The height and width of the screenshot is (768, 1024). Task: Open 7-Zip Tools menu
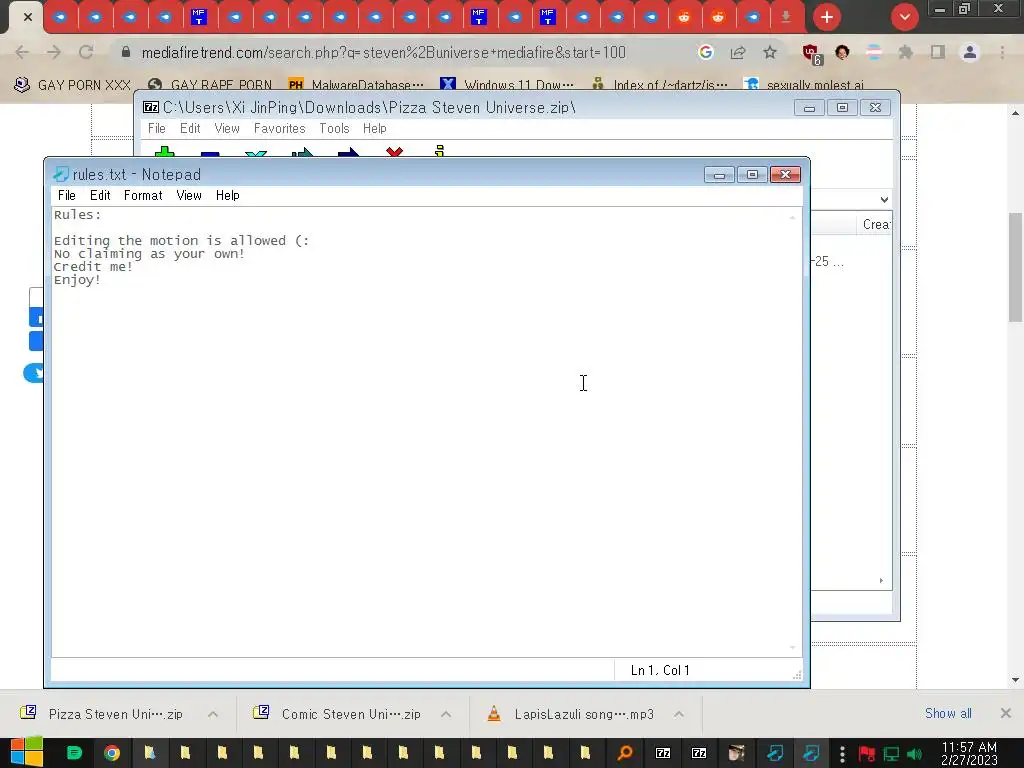pyautogui.click(x=334, y=129)
